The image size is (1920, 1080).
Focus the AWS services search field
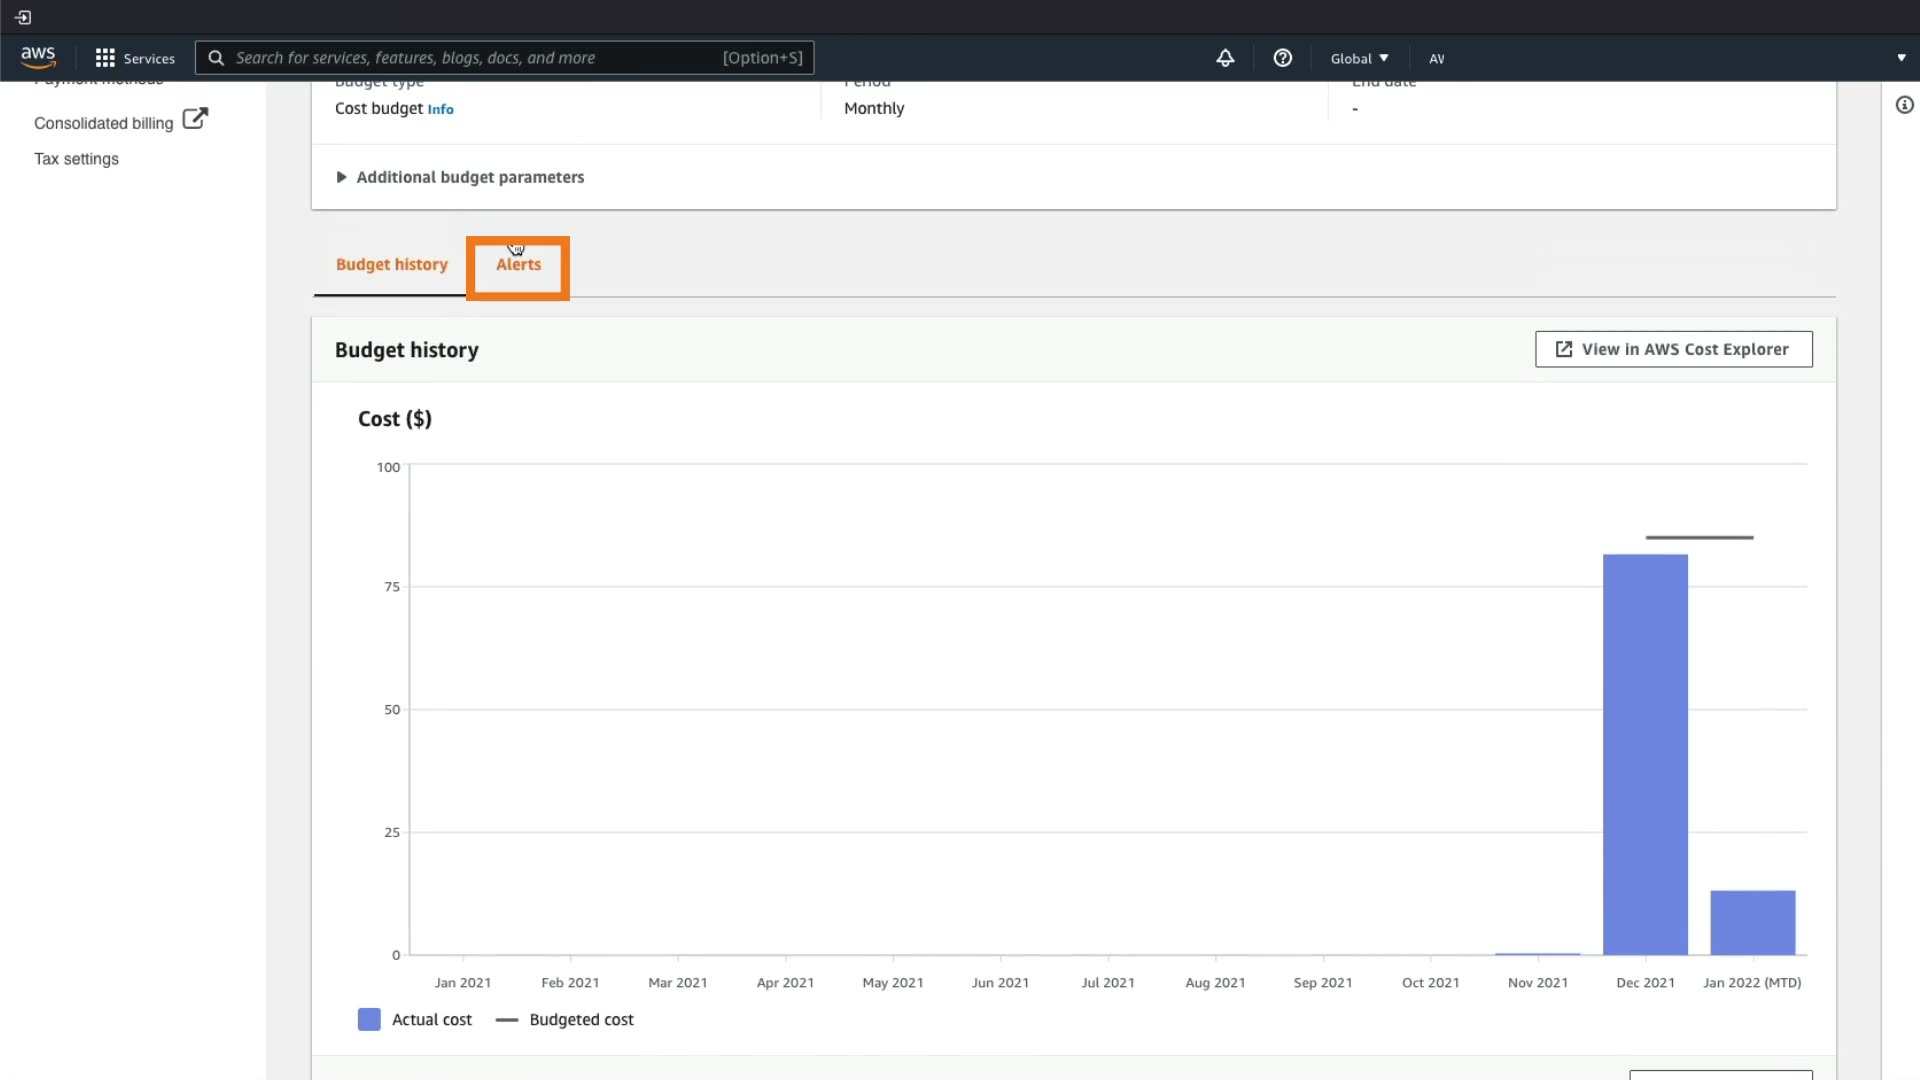[x=475, y=58]
